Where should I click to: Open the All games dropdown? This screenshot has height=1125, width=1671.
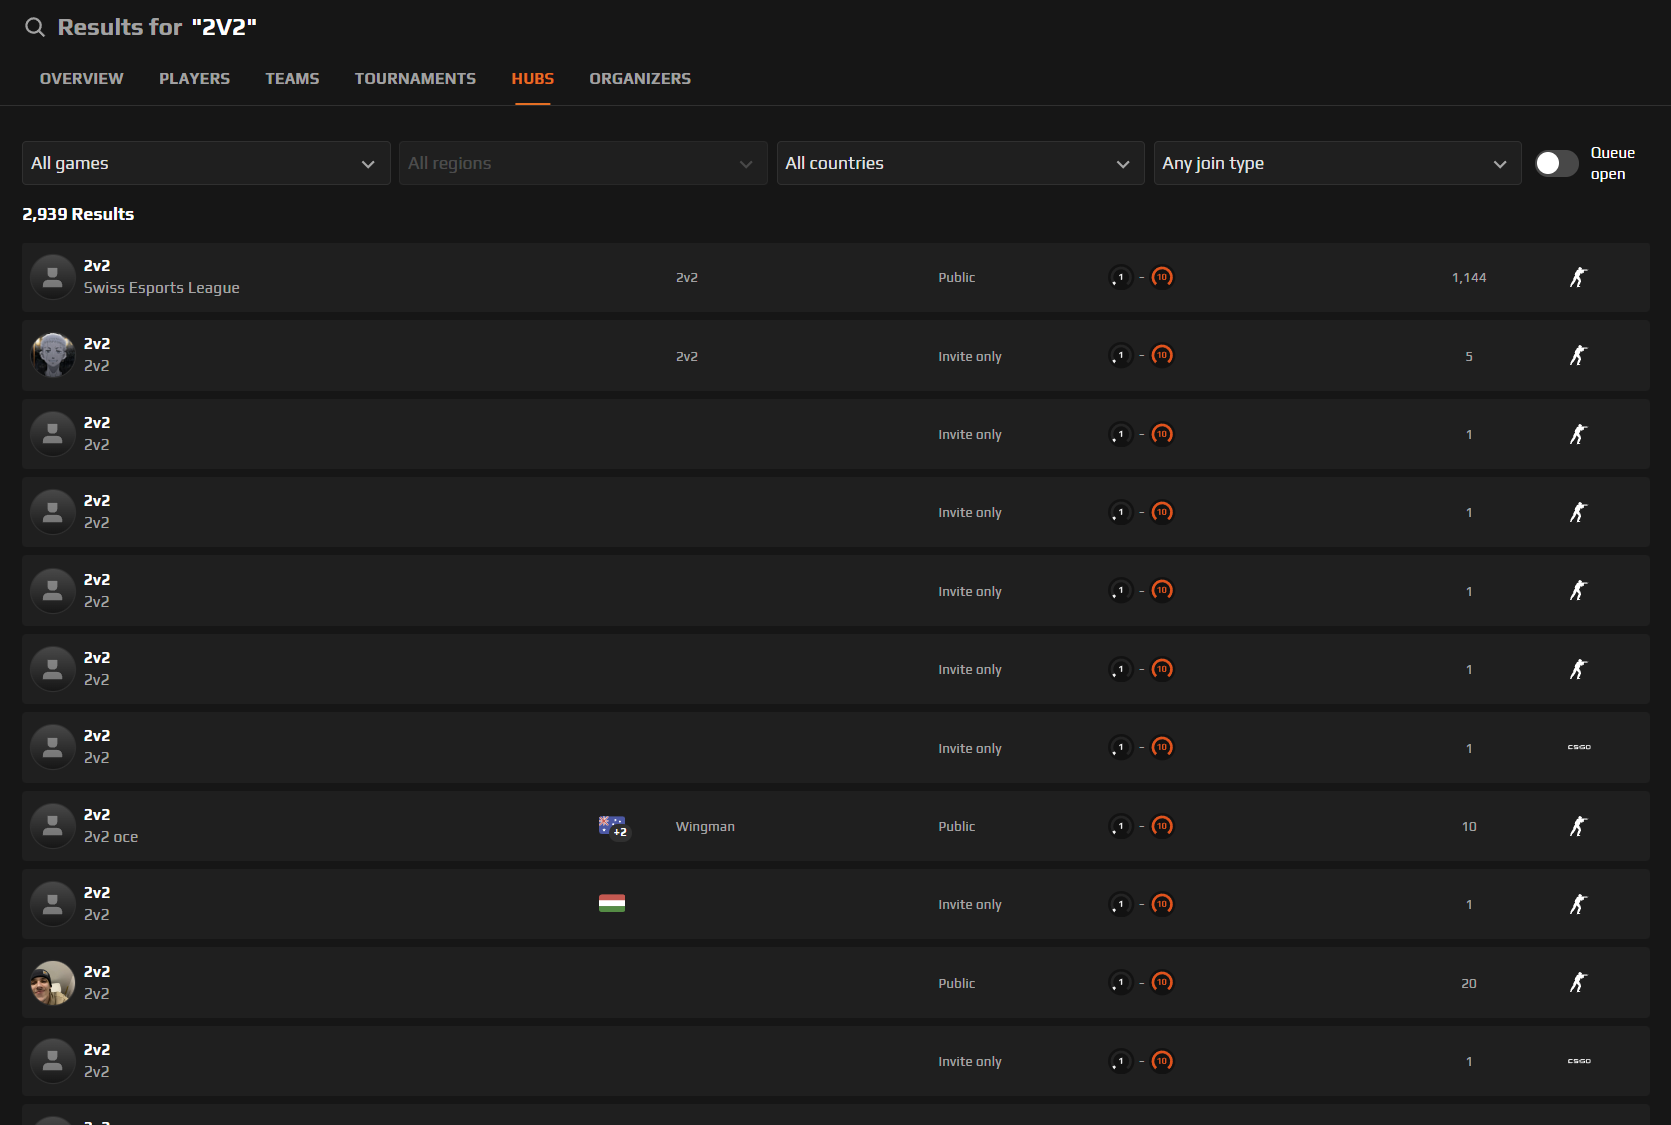[x=205, y=163]
